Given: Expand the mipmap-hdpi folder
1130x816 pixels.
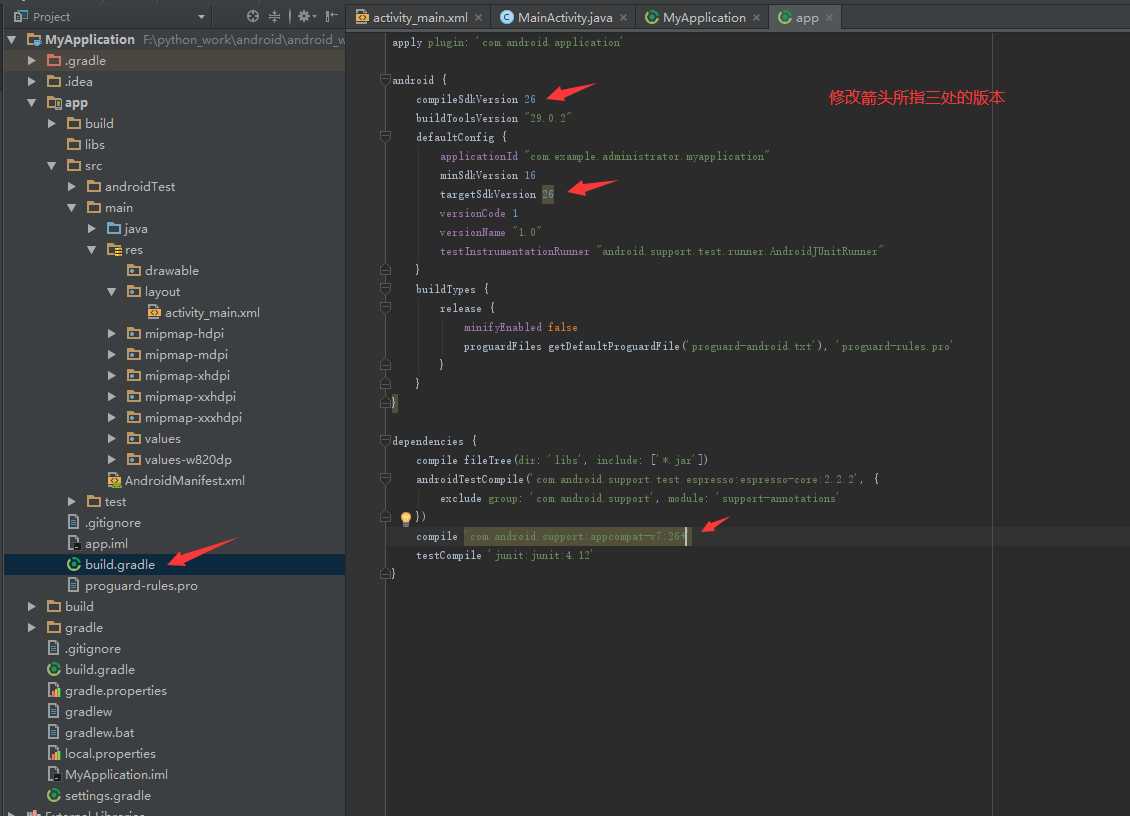Looking at the screenshot, I should (x=112, y=333).
